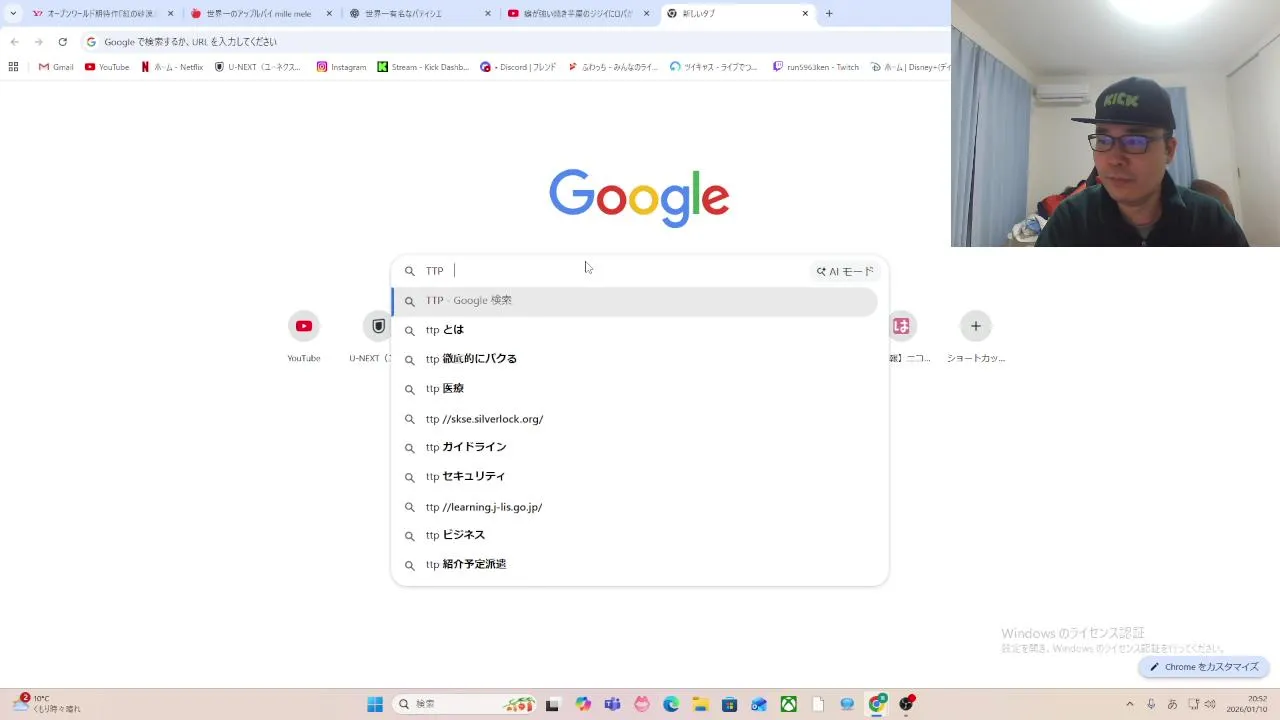Image resolution: width=1280 pixels, height=720 pixels.
Task: Click the taskbar 検索 search box
Action: click(465, 704)
